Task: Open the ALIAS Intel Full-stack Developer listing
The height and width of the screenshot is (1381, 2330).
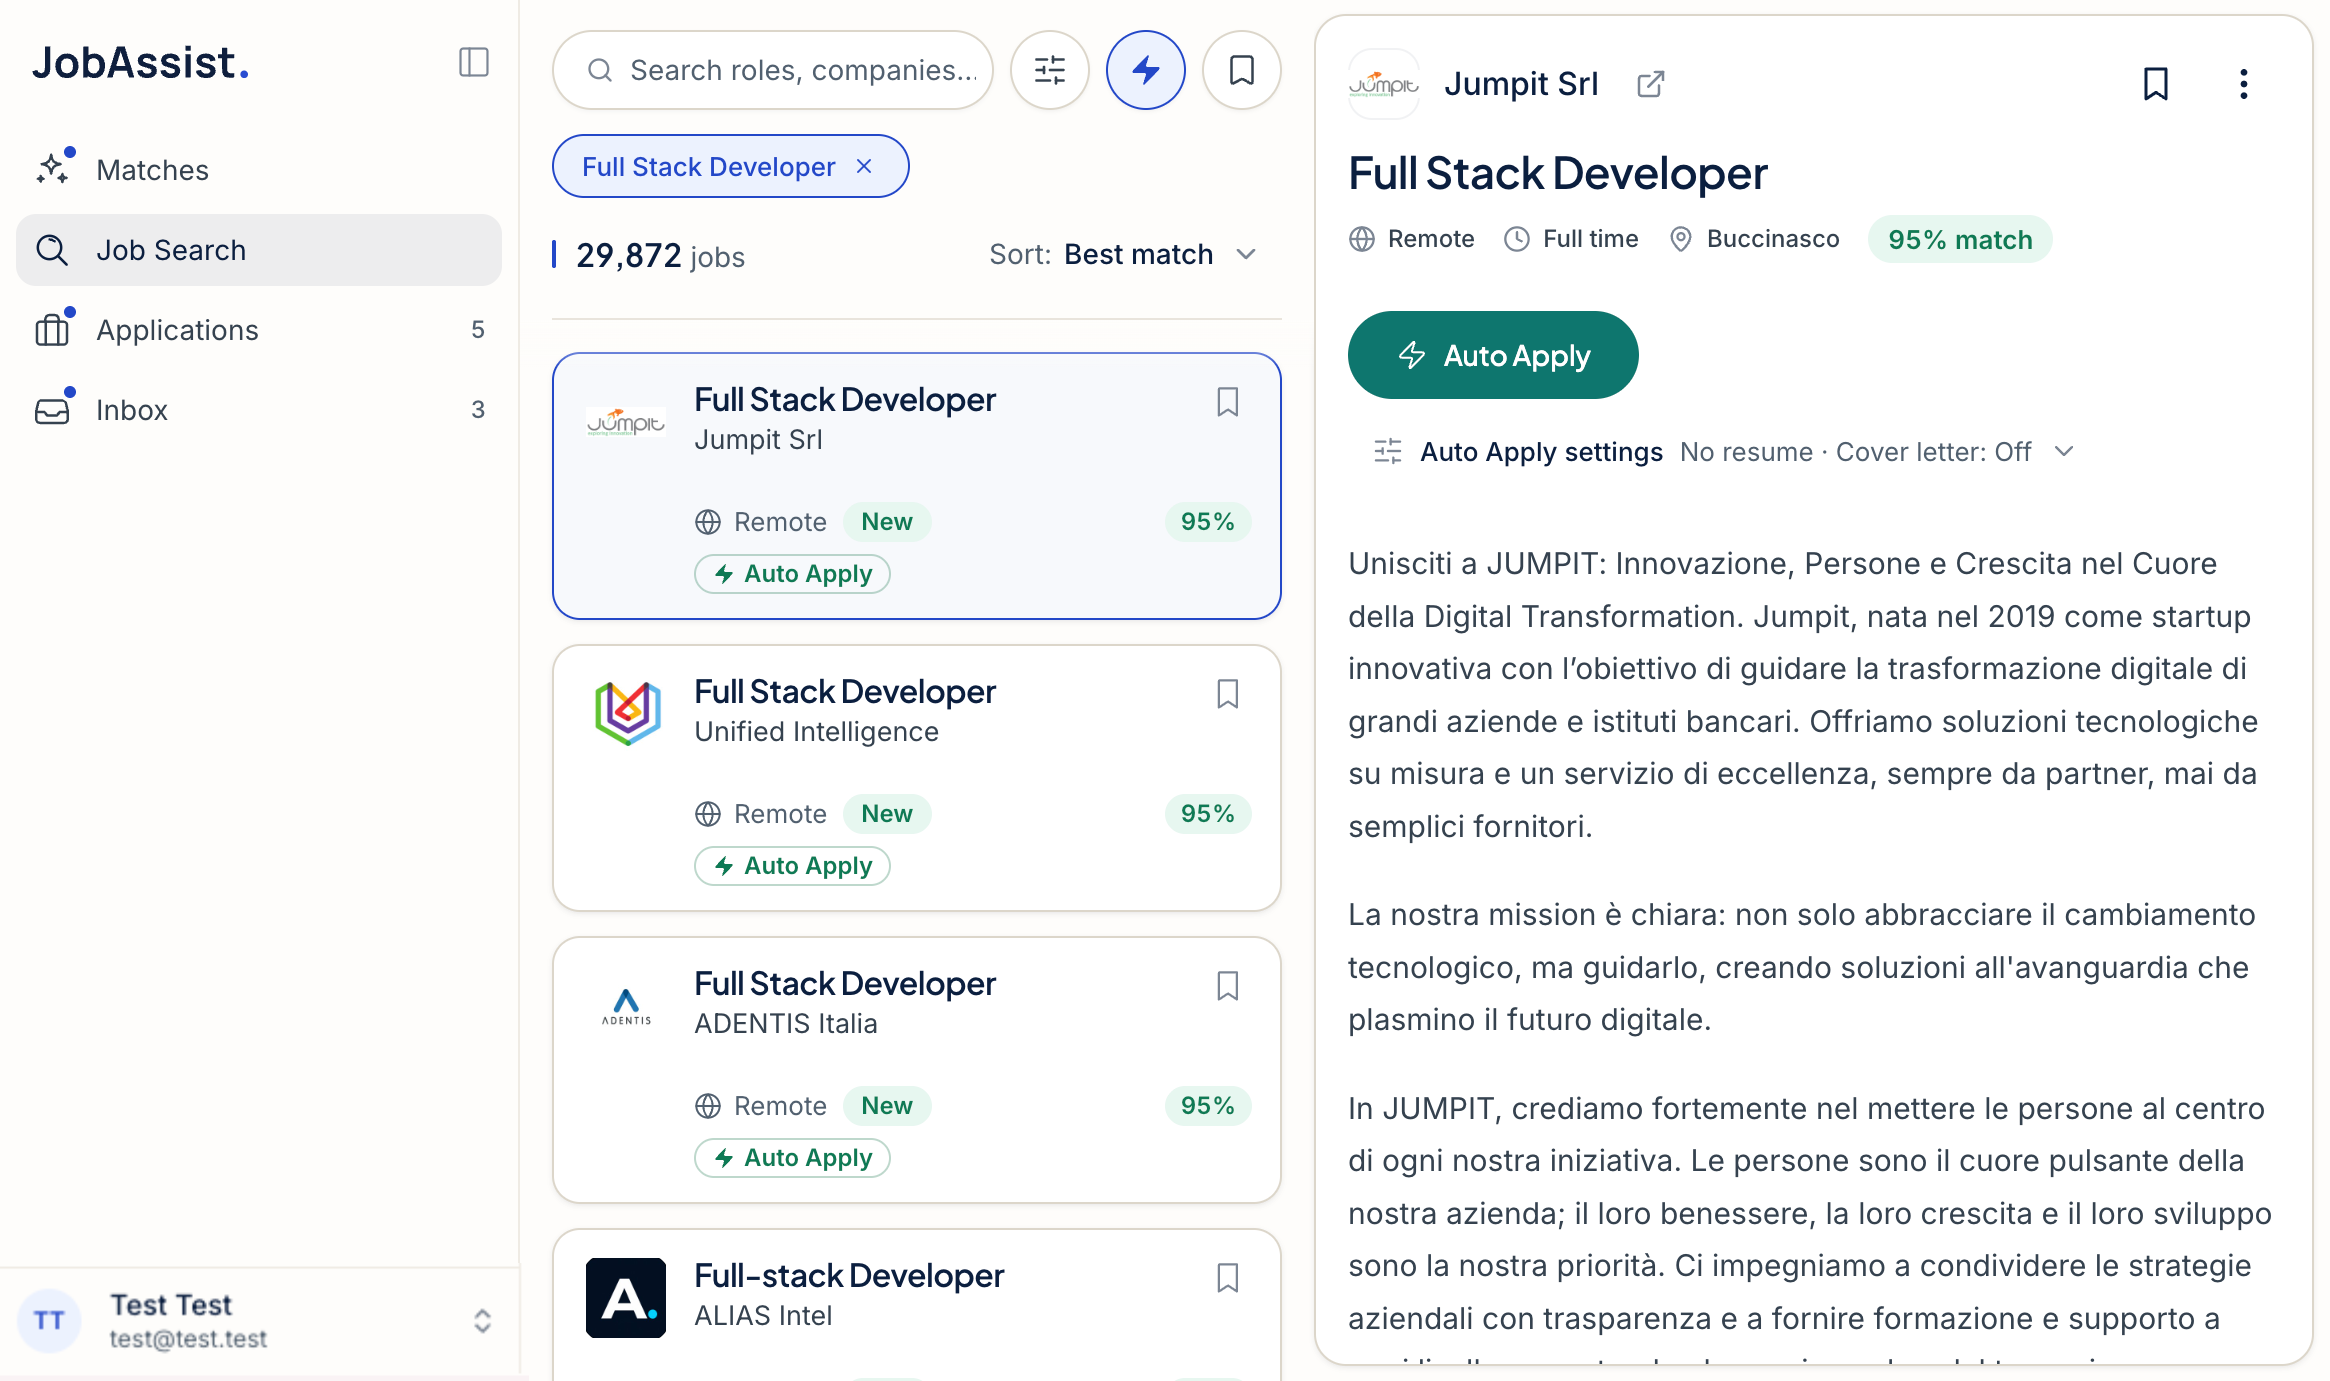Action: click(849, 1276)
